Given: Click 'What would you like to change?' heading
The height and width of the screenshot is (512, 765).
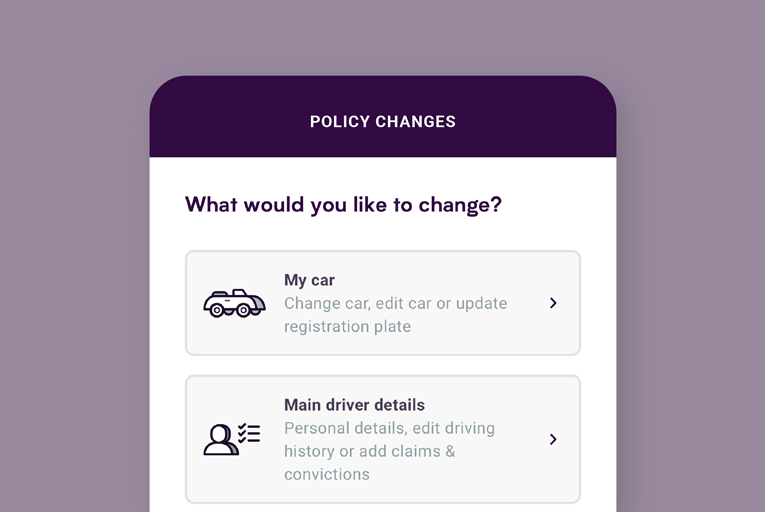Looking at the screenshot, I should 343,205.
